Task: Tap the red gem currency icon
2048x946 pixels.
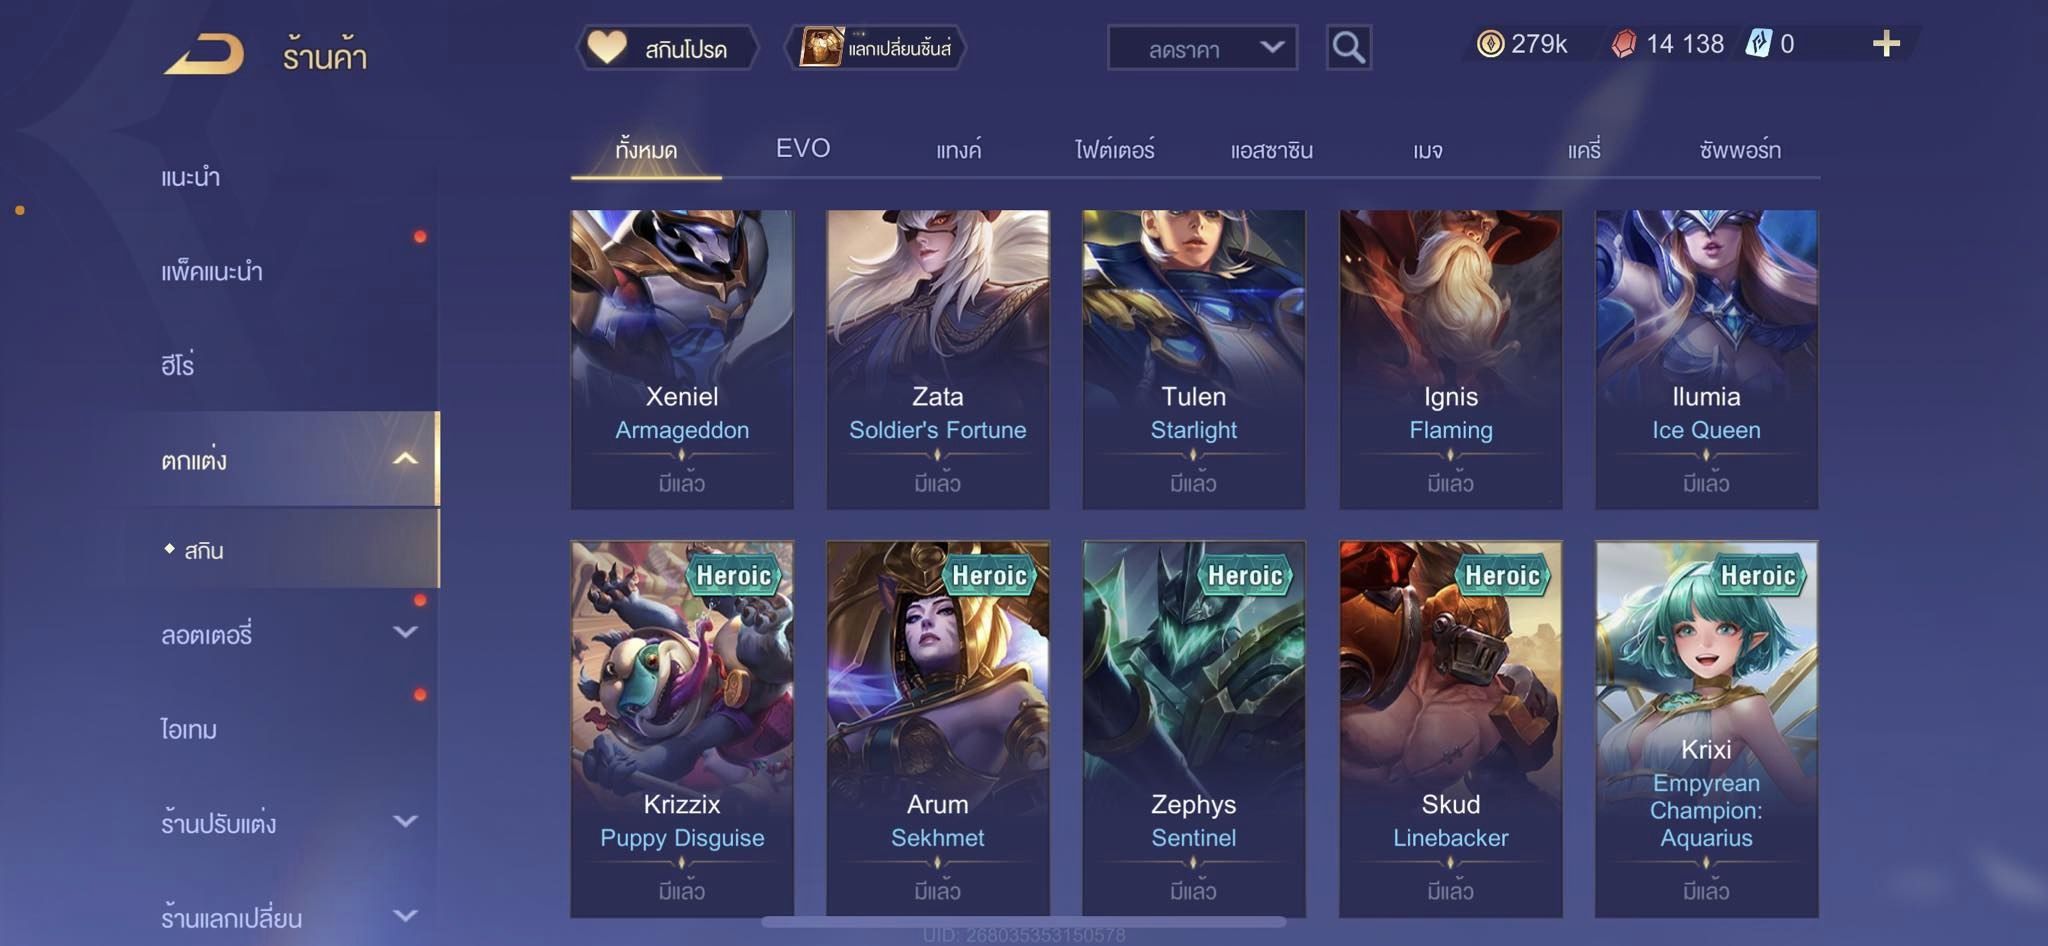Action: [1624, 44]
